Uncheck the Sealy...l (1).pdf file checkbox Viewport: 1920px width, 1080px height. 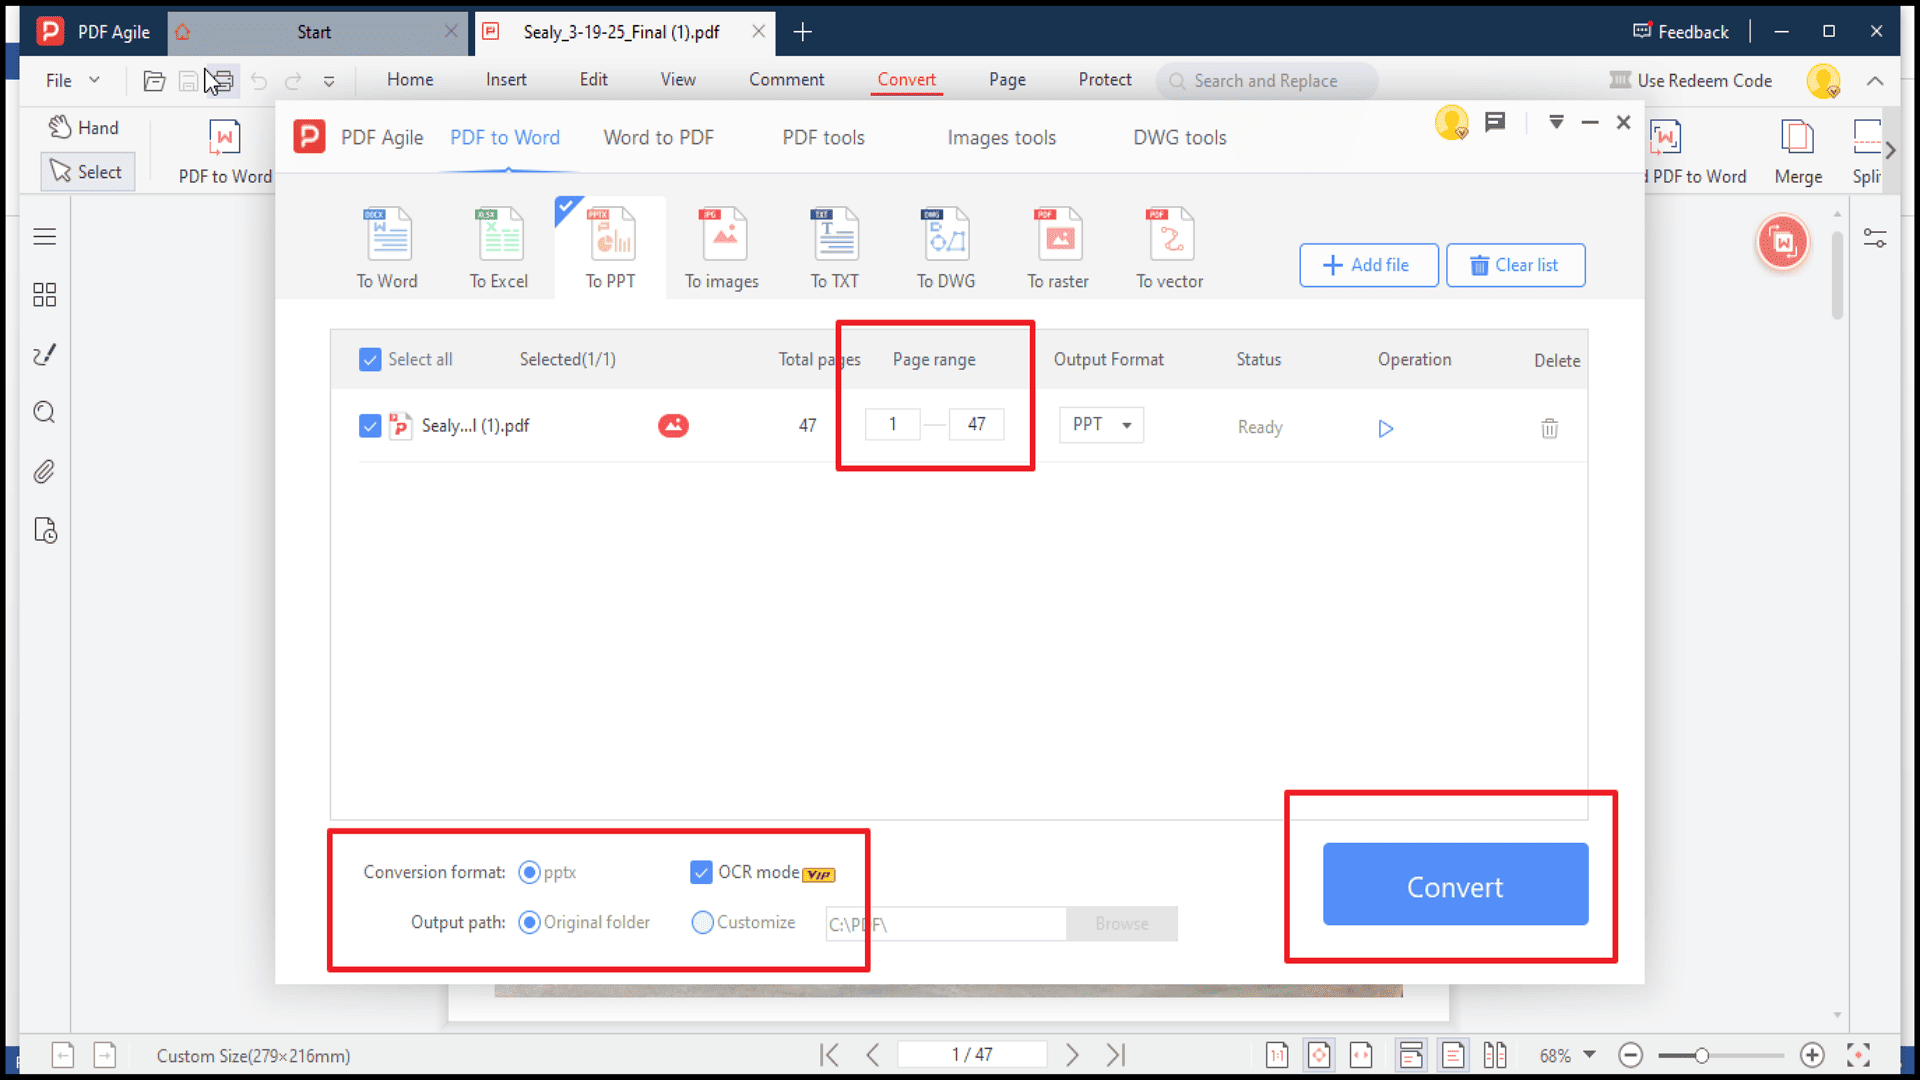(370, 426)
